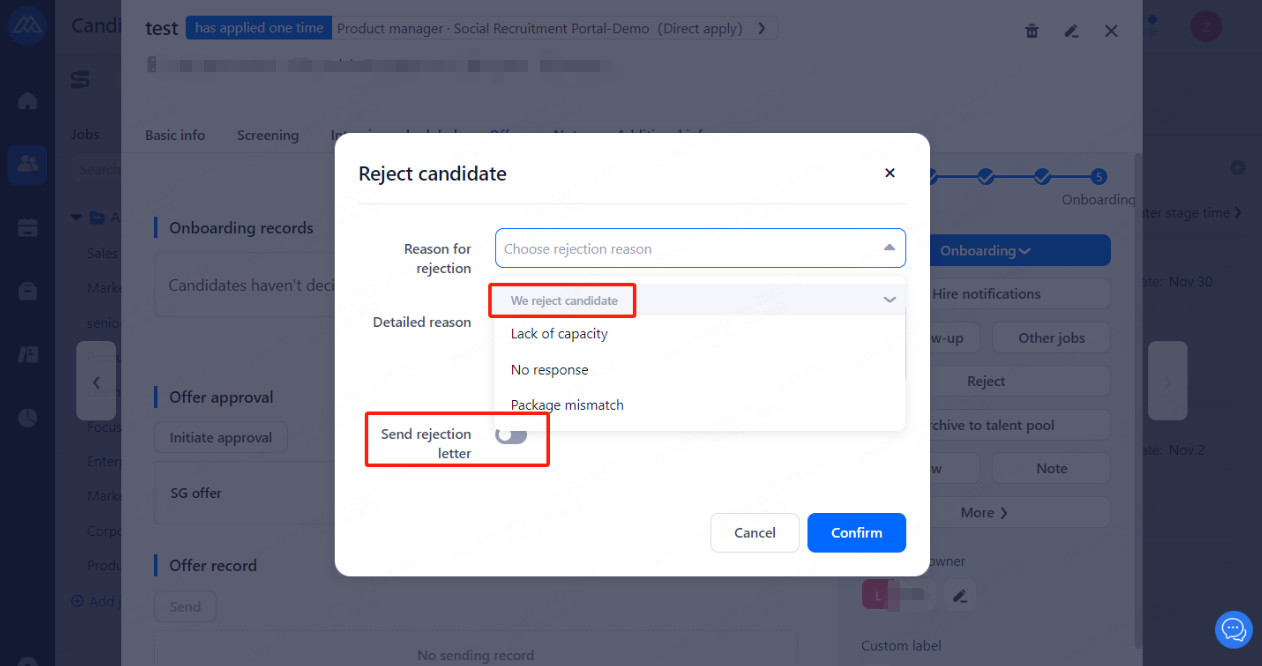Open the Screening tab
The width and height of the screenshot is (1262, 666).
[x=267, y=135]
